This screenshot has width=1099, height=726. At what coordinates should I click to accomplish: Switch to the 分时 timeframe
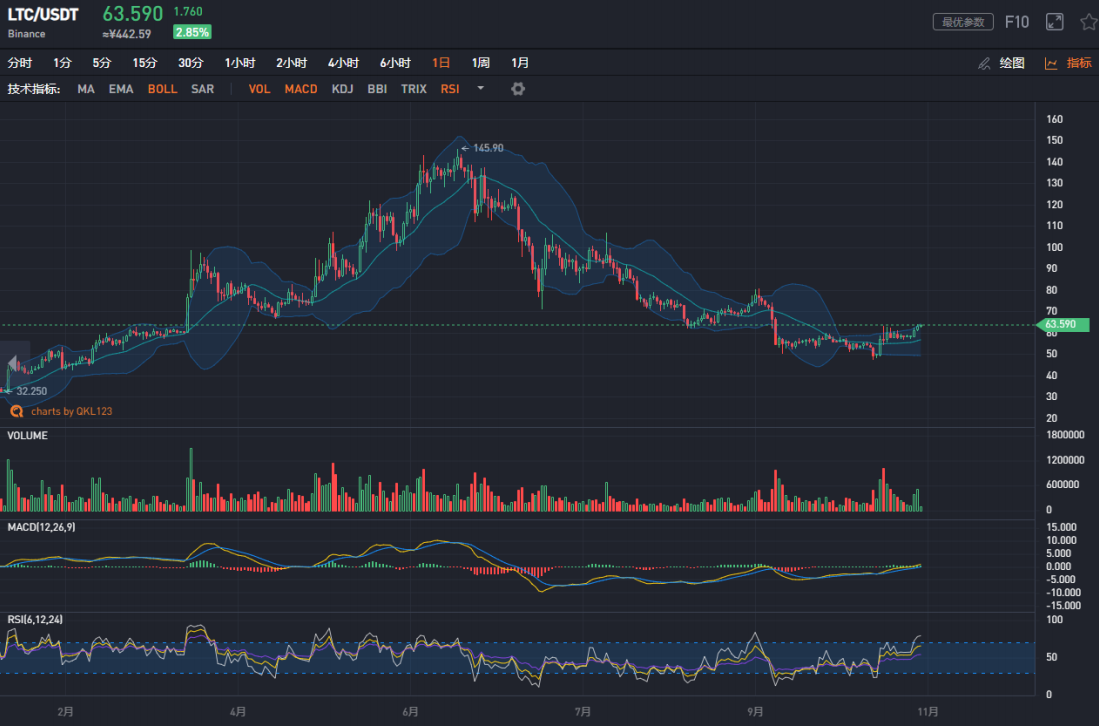[20, 63]
